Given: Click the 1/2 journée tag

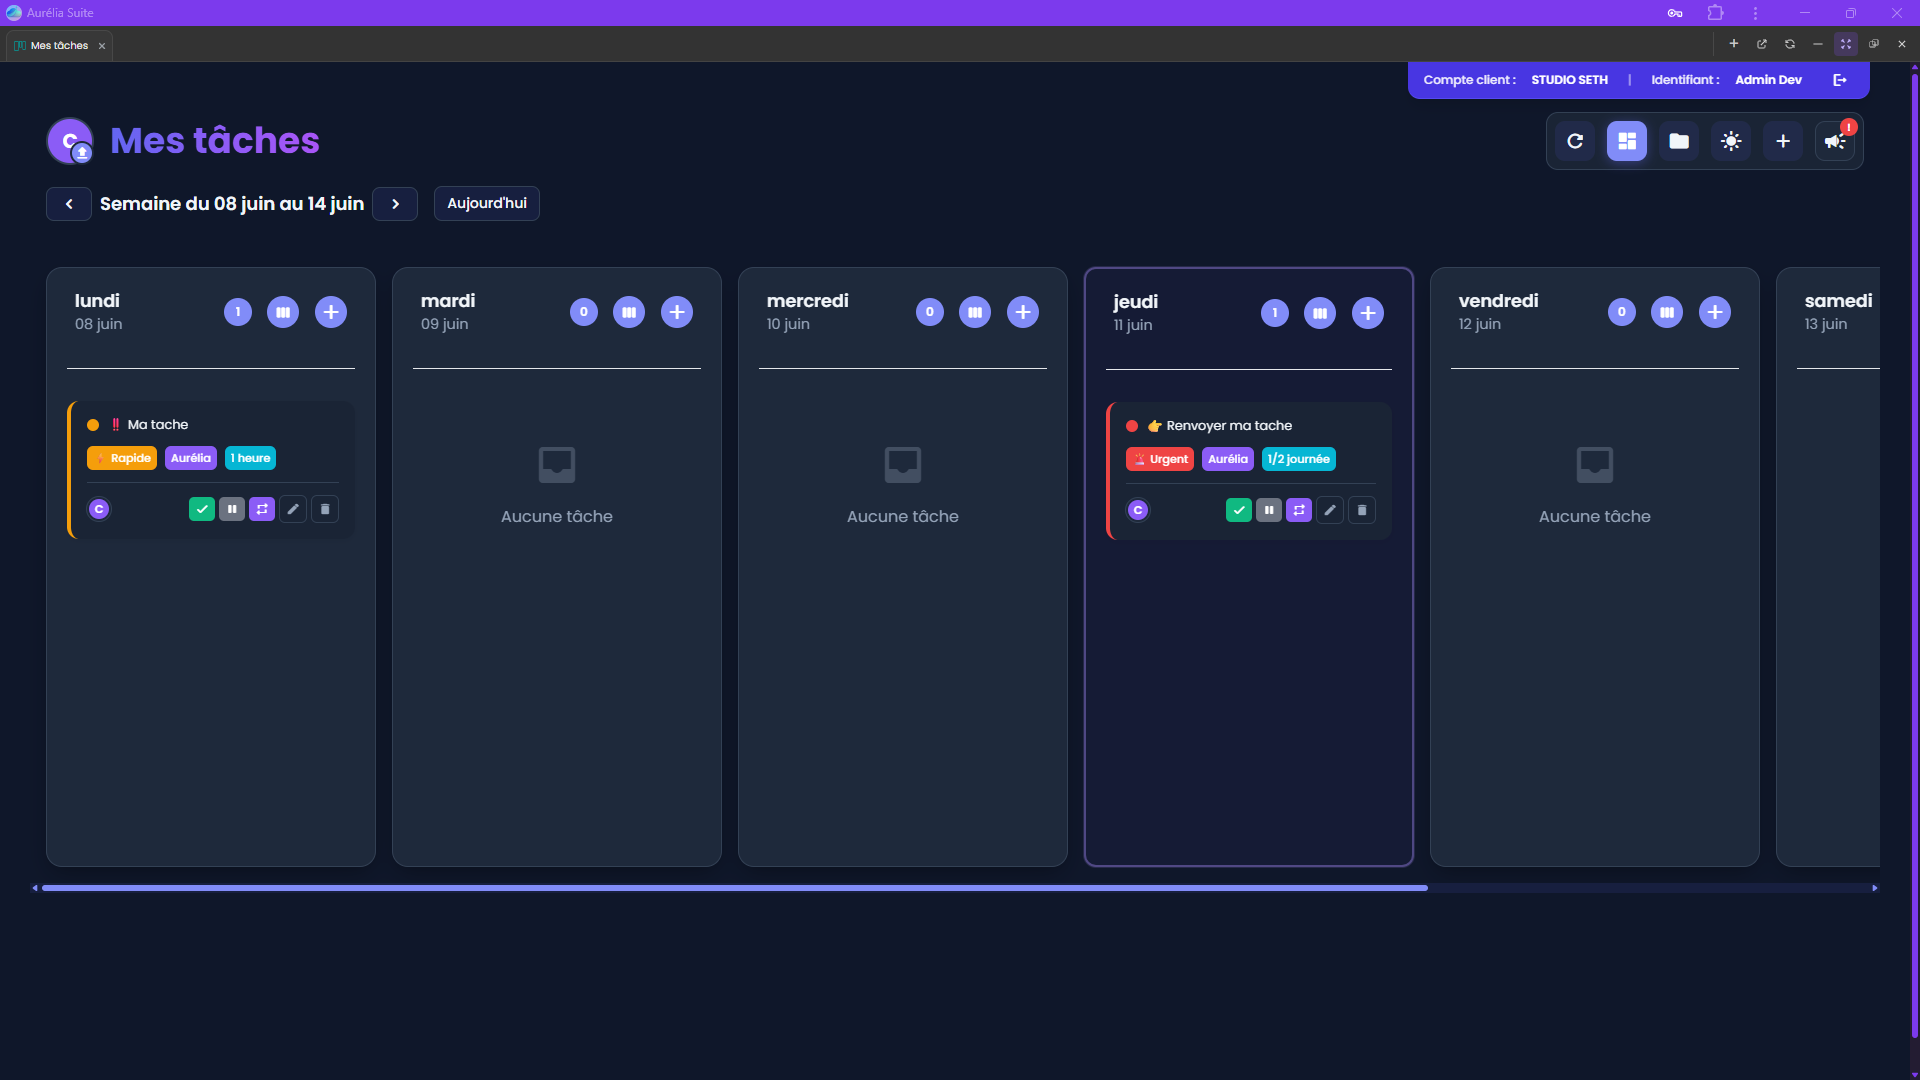Looking at the screenshot, I should [1299, 459].
